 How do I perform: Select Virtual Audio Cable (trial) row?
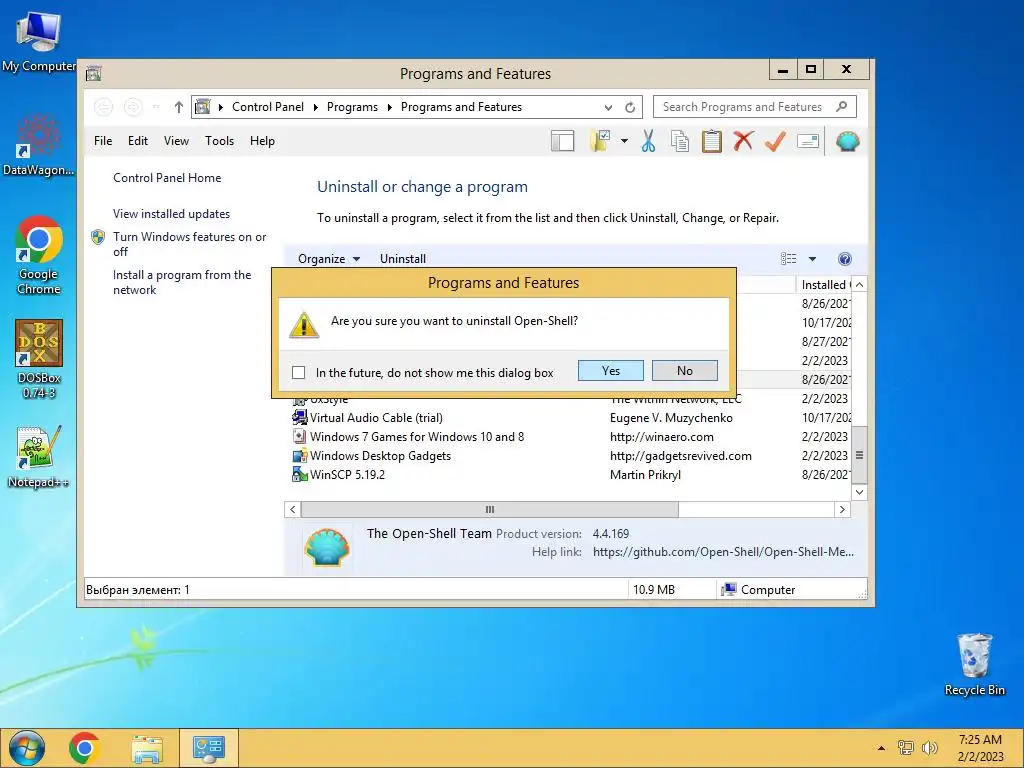pos(567,417)
